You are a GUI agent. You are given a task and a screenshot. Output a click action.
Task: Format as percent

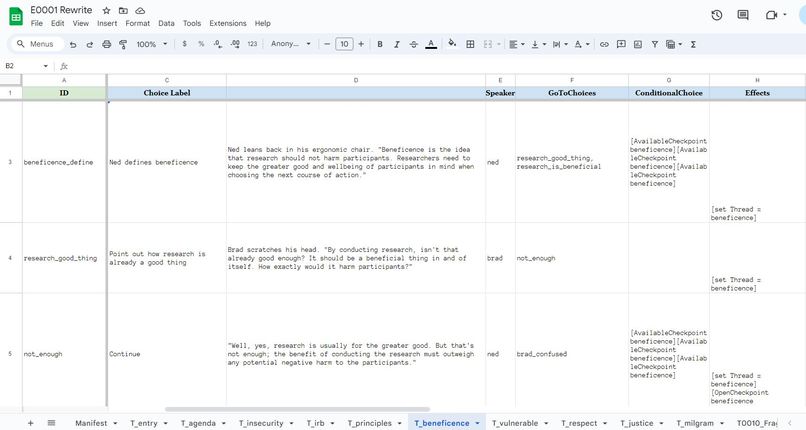(x=201, y=44)
